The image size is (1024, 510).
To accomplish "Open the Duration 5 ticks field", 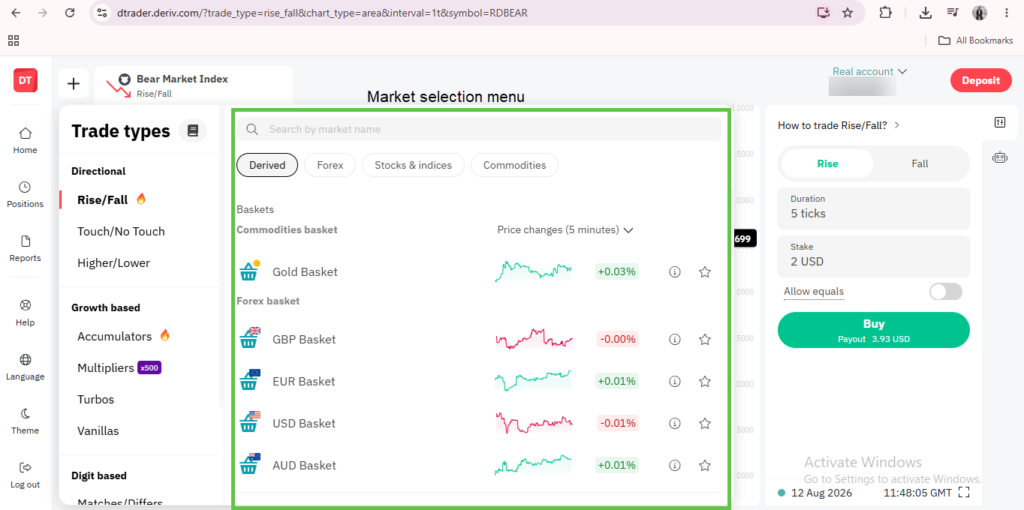I will (x=873, y=207).
